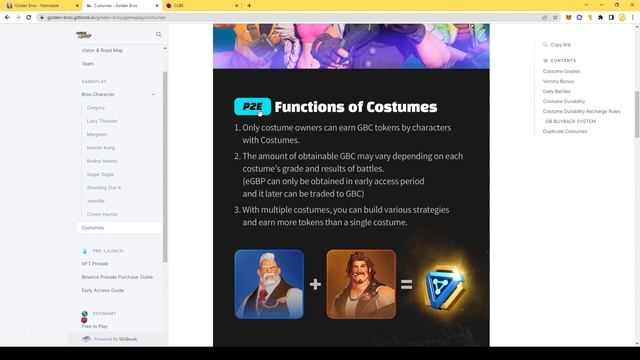Image resolution: width=640 pixels, height=360 pixels.
Task: Jump to Costume Durability Recharge Rules
Action: pos(582,111)
